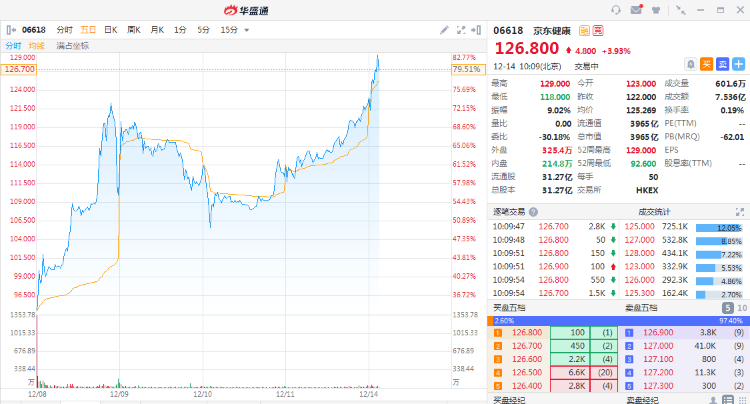Switch broker view to list layout icon
The height and width of the screenshot is (404, 750).
[x=728, y=400]
